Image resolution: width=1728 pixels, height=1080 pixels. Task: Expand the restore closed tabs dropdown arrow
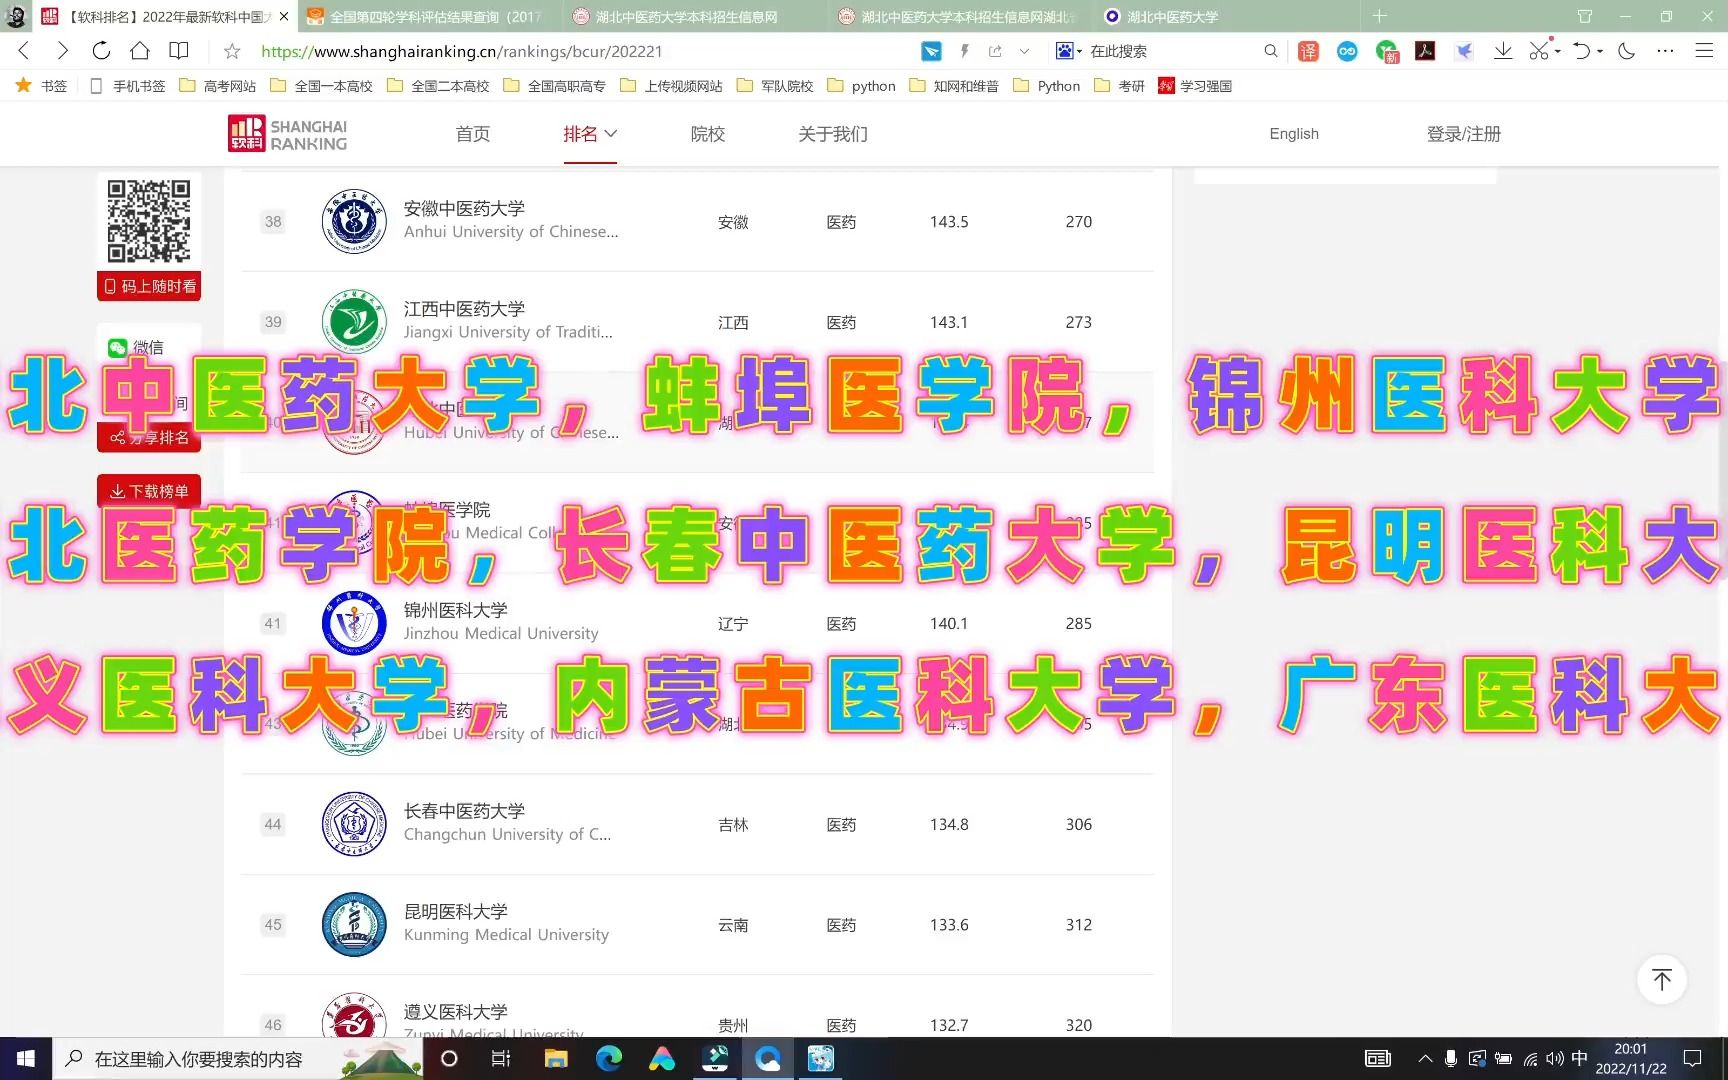click(1600, 51)
